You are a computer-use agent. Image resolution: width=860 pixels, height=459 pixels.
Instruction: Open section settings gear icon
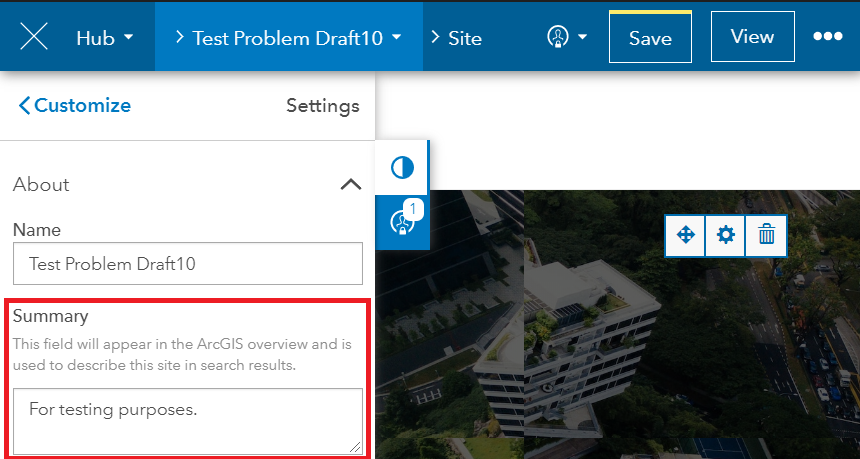pyautogui.click(x=726, y=235)
